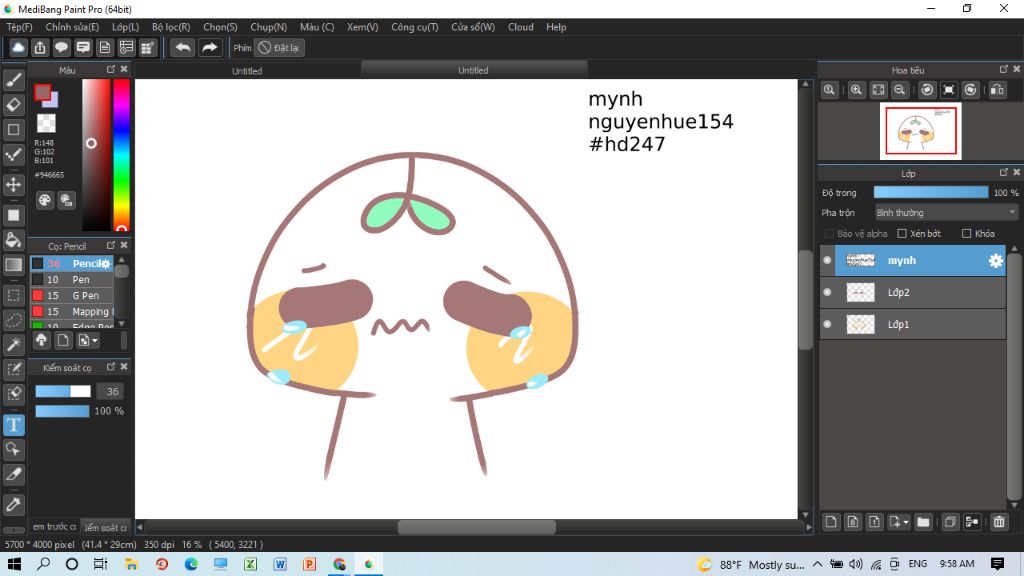Image resolution: width=1024 pixels, height=576 pixels.
Task: Click the foreground color swatch
Action: pyautogui.click(x=43, y=93)
